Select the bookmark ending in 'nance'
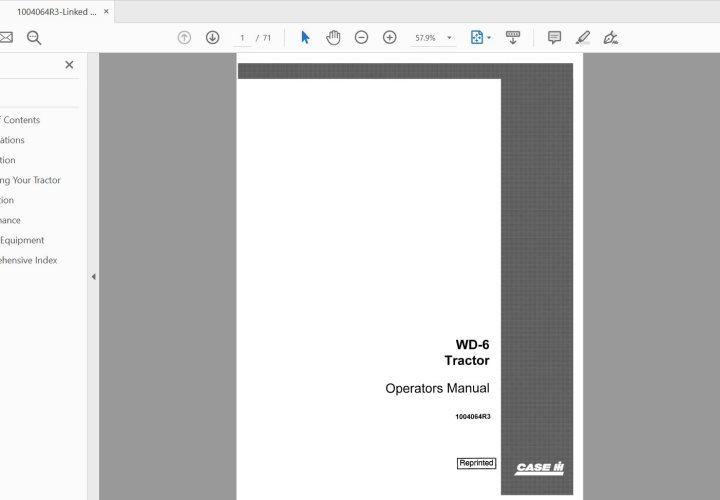This screenshot has height=500, width=720. pos(10,220)
